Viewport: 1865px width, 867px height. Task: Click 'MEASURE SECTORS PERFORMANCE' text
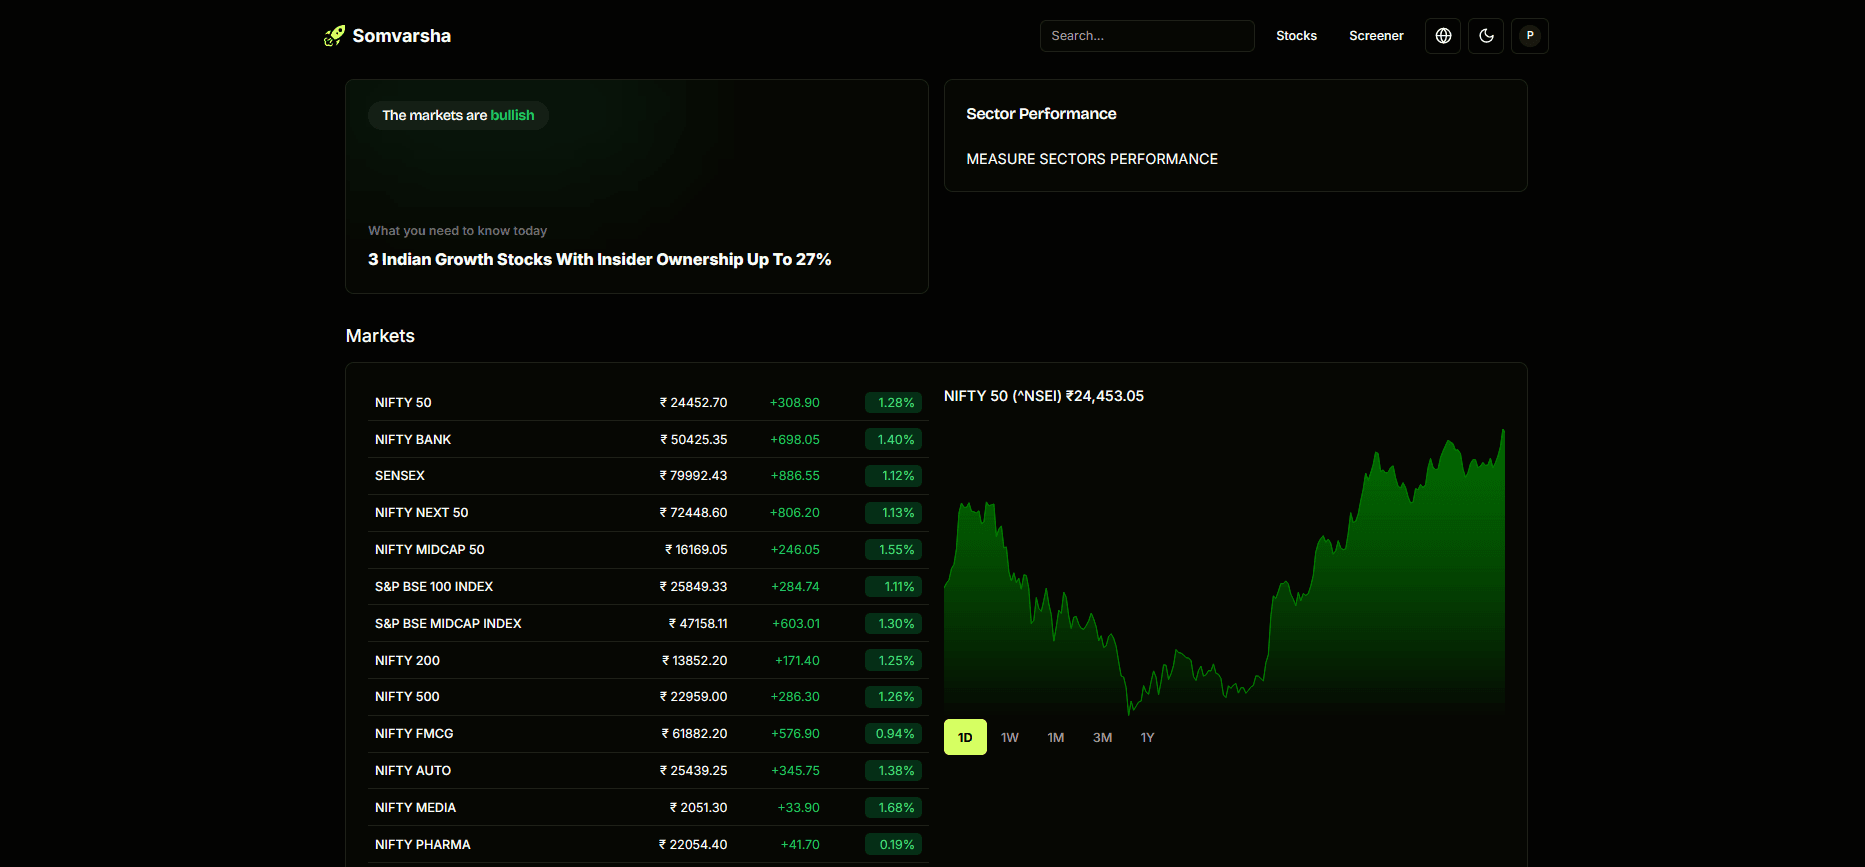(x=1092, y=159)
